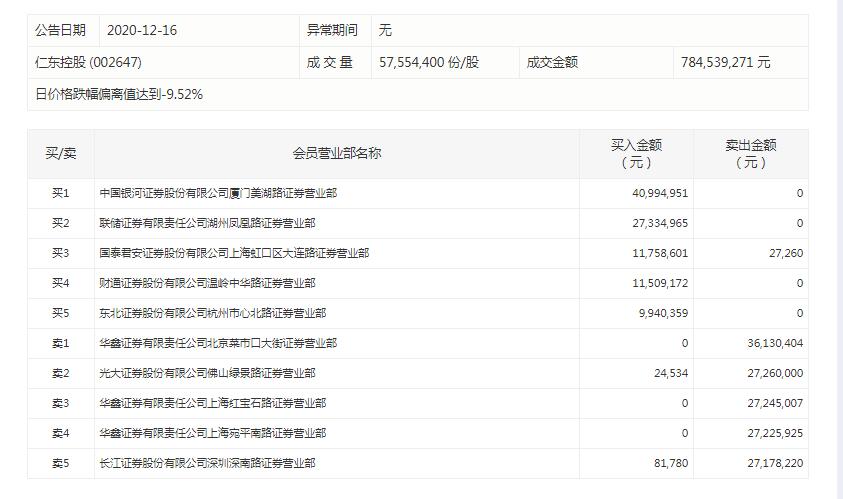This screenshot has width=843, height=499.
Task: Click the trade volume value 57,554,400 份/股
Action: [429, 63]
